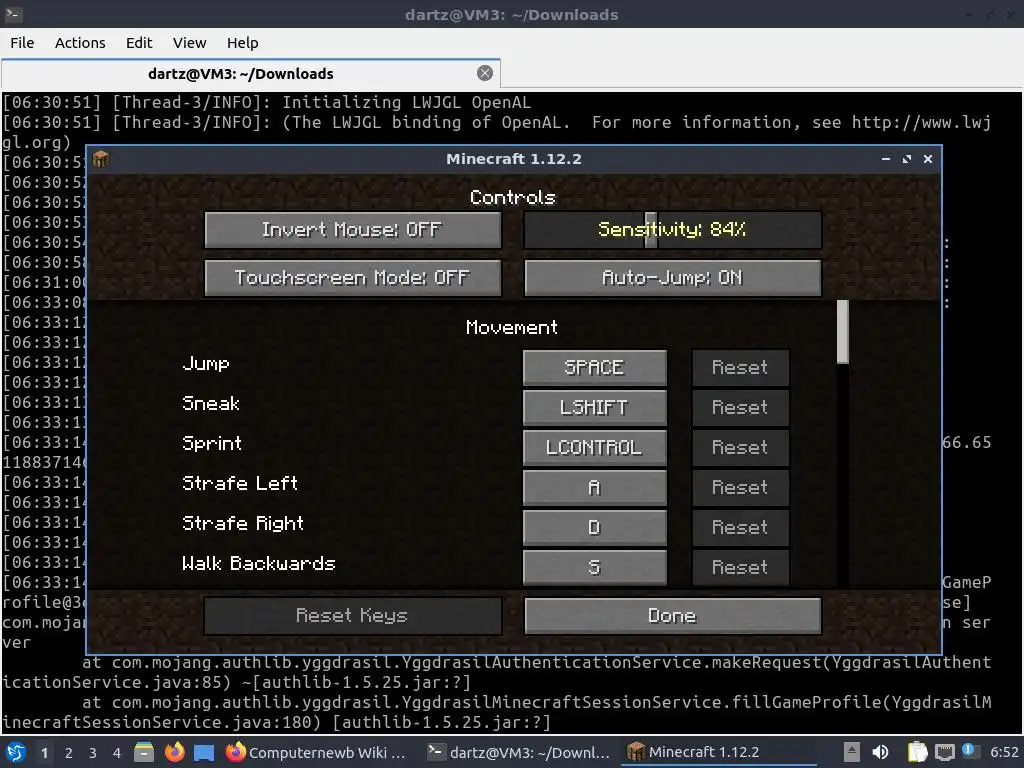This screenshot has width=1024, height=768.
Task: Switch to workspace 4
Action: 117,753
